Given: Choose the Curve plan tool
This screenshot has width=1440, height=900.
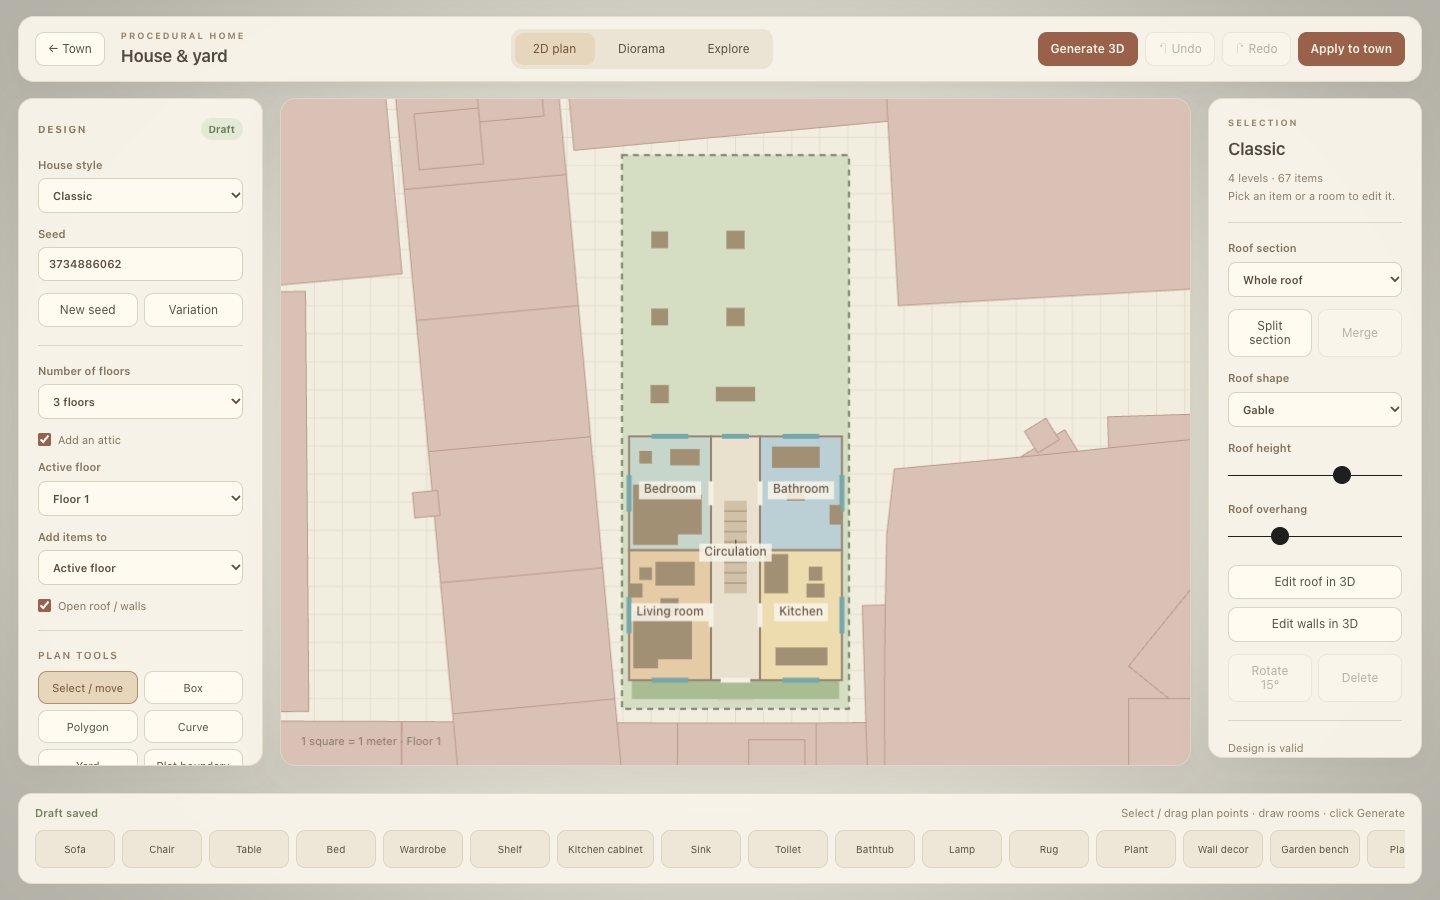Looking at the screenshot, I should pyautogui.click(x=193, y=727).
